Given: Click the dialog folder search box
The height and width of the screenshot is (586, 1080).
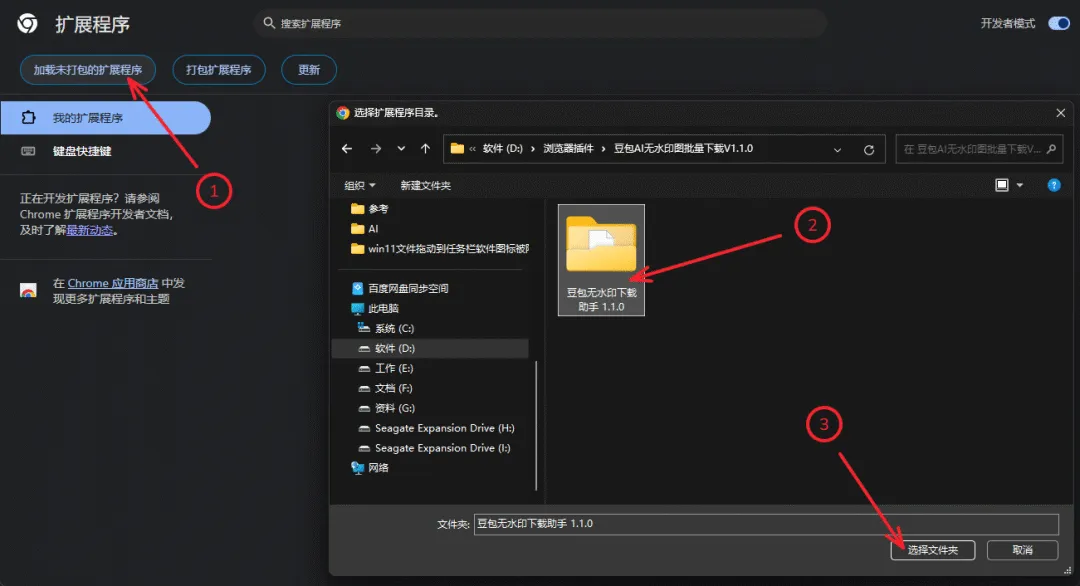Looking at the screenshot, I should (979, 149).
